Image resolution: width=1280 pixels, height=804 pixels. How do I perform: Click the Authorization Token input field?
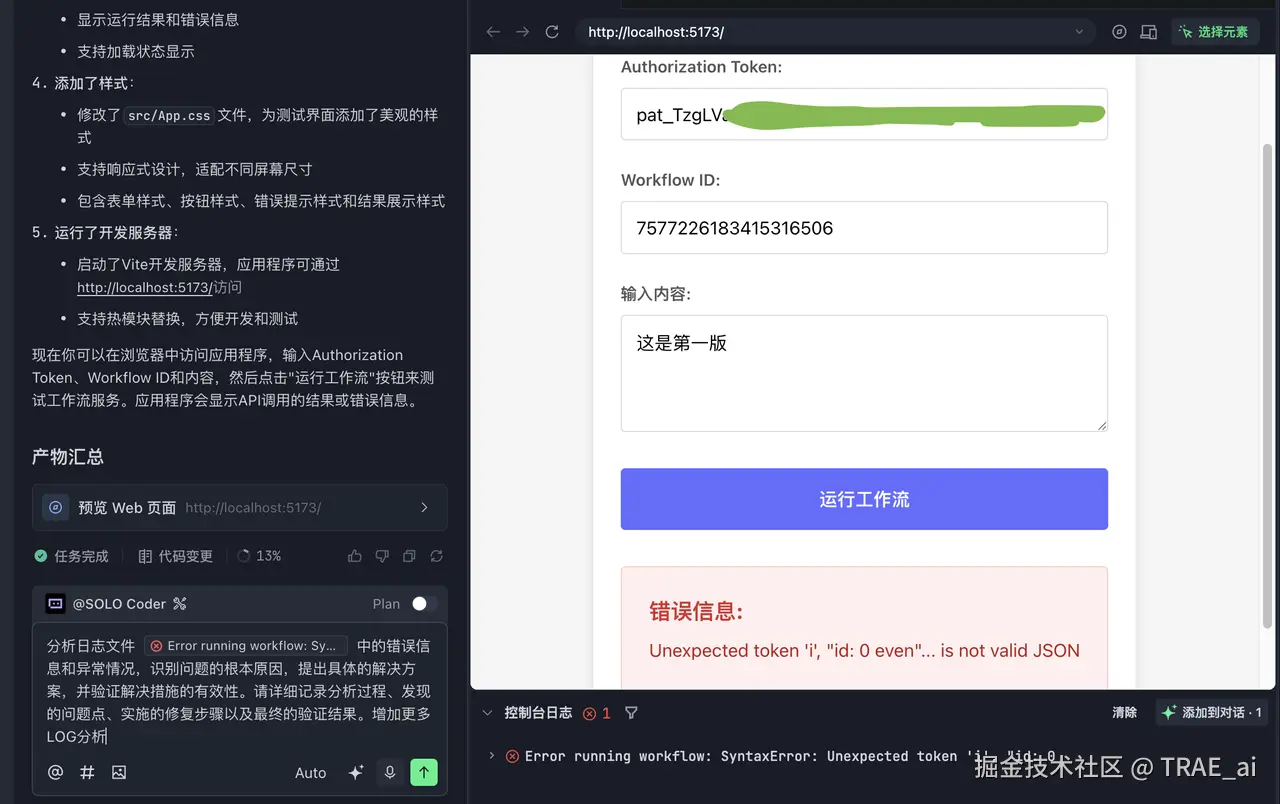864,114
